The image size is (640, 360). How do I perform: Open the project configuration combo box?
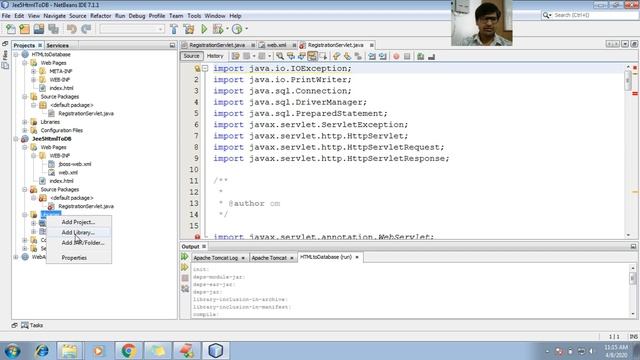[x=131, y=29]
